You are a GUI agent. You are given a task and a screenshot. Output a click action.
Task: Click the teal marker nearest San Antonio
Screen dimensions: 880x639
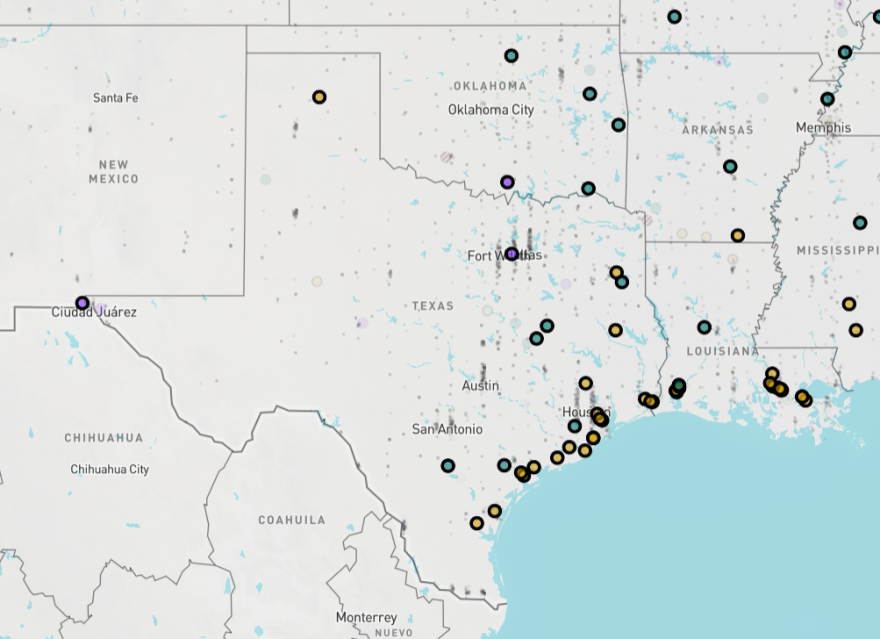[448, 466]
